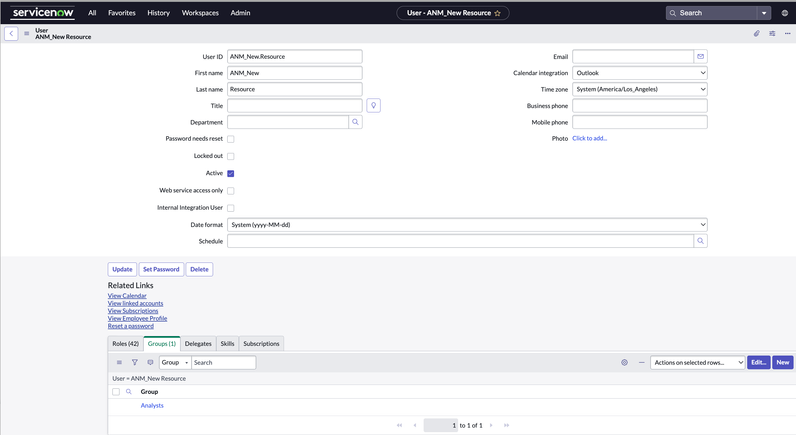Collapse the Groups list with the minus icon
The height and width of the screenshot is (435, 796).
642,362
